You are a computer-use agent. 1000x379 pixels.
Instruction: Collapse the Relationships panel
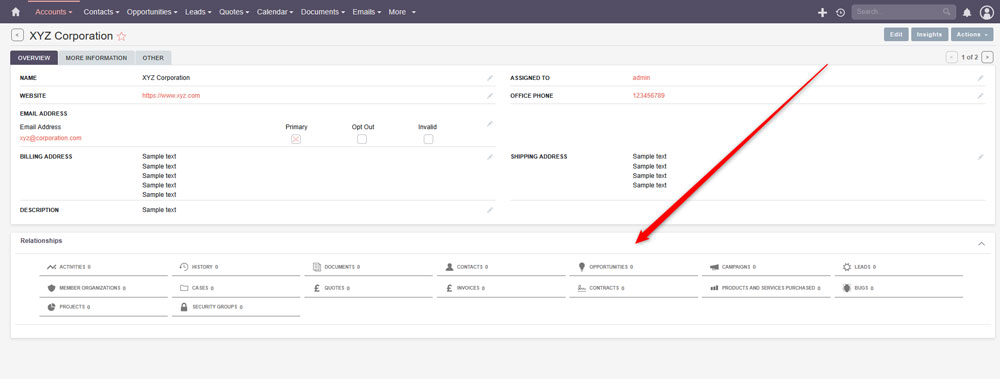[982, 244]
